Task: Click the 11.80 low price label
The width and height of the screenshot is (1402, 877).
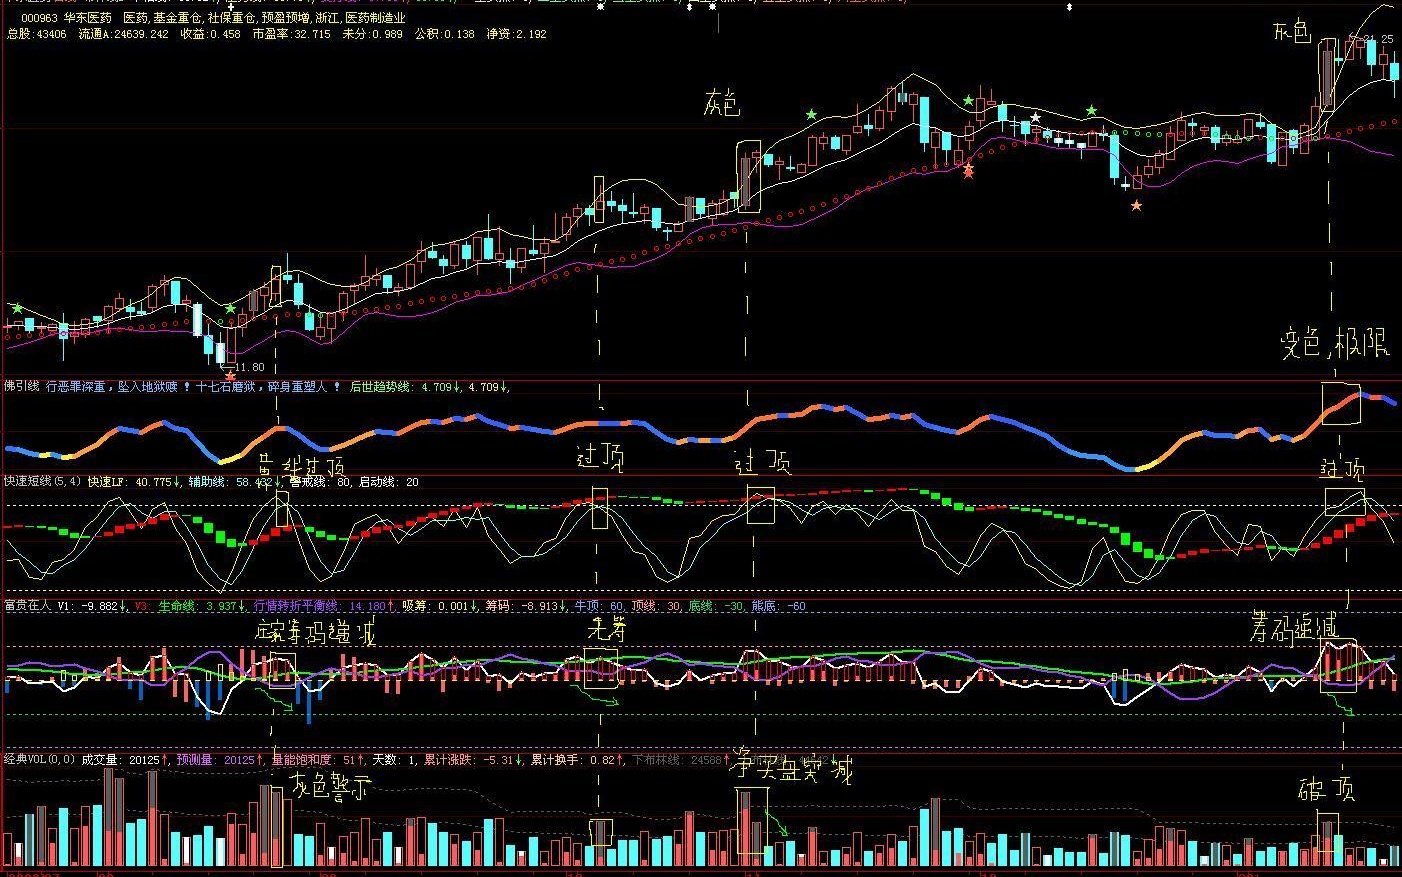Action: point(249,367)
